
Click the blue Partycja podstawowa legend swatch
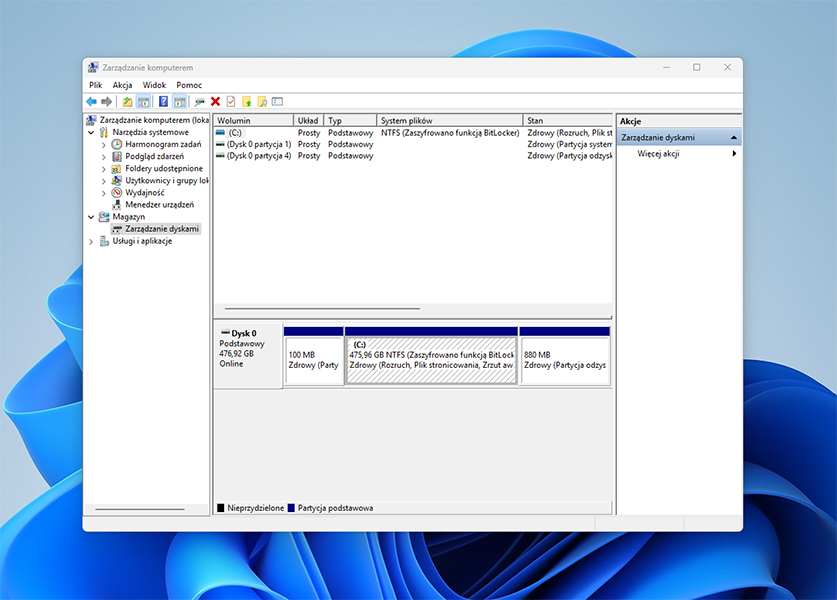[x=291, y=508]
